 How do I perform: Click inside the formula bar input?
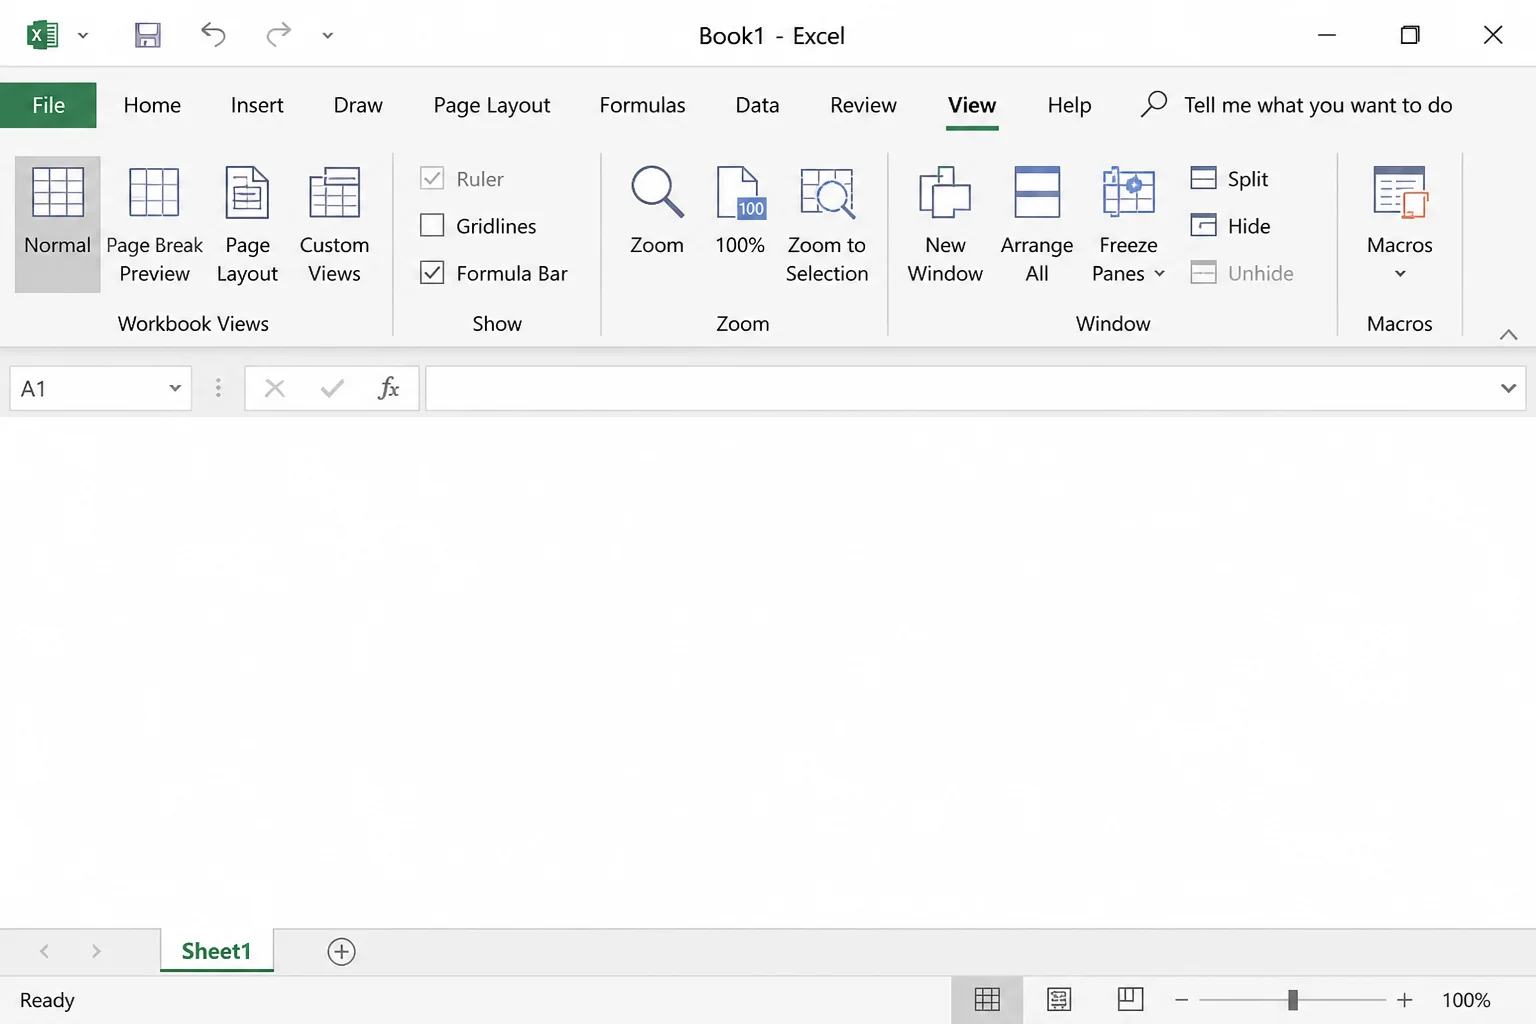click(960, 388)
